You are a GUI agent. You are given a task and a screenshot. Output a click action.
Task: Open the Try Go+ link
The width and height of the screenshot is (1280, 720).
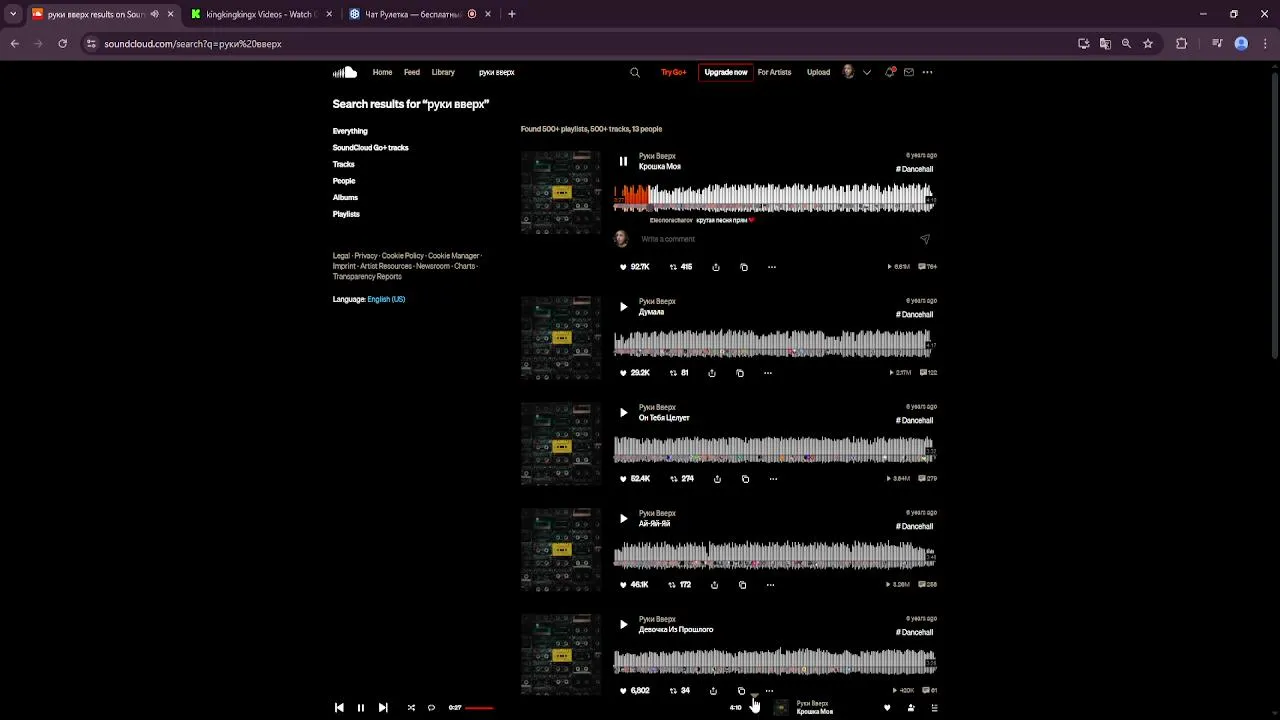point(674,72)
